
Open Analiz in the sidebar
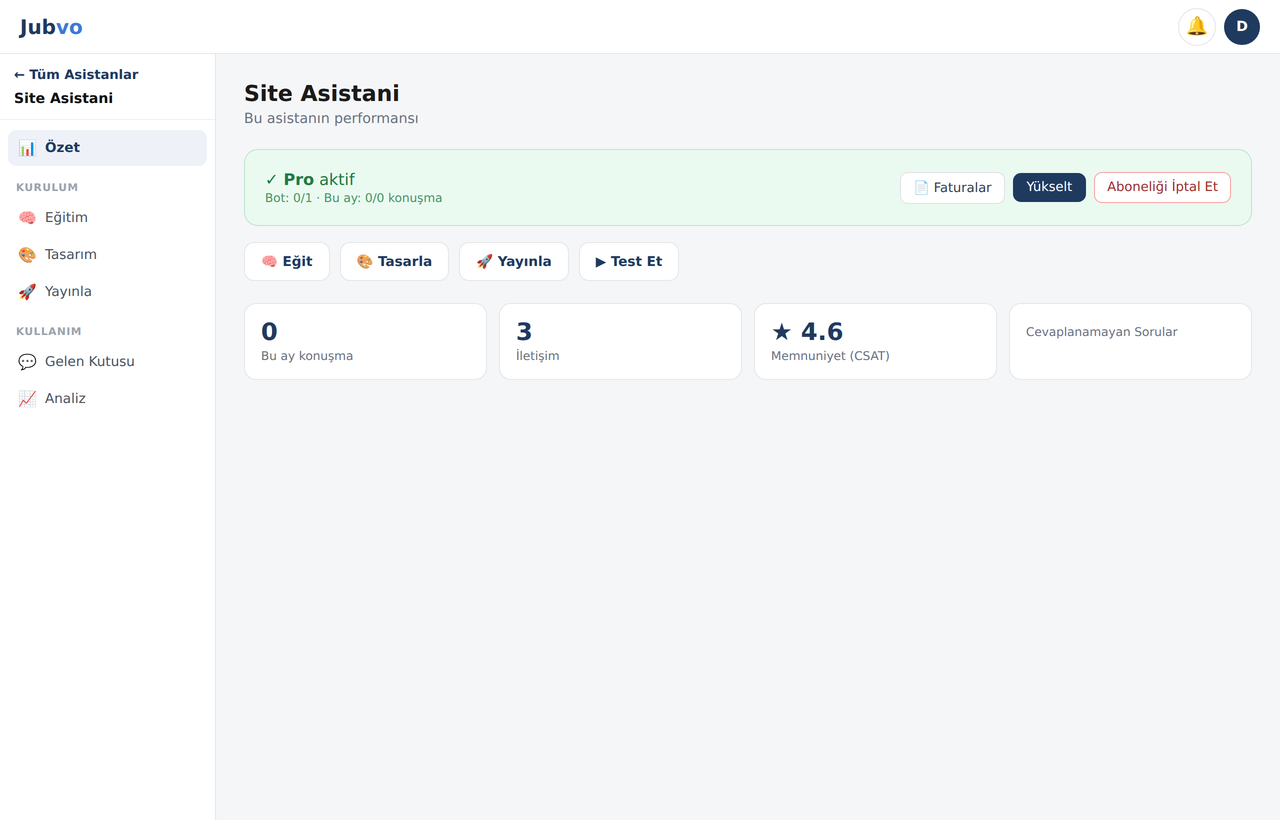(107, 399)
